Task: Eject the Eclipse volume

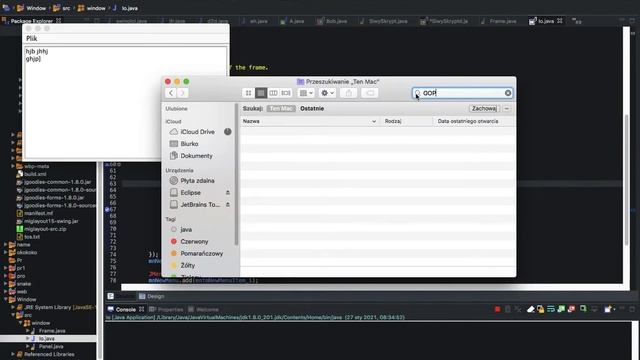Action: 228,193
